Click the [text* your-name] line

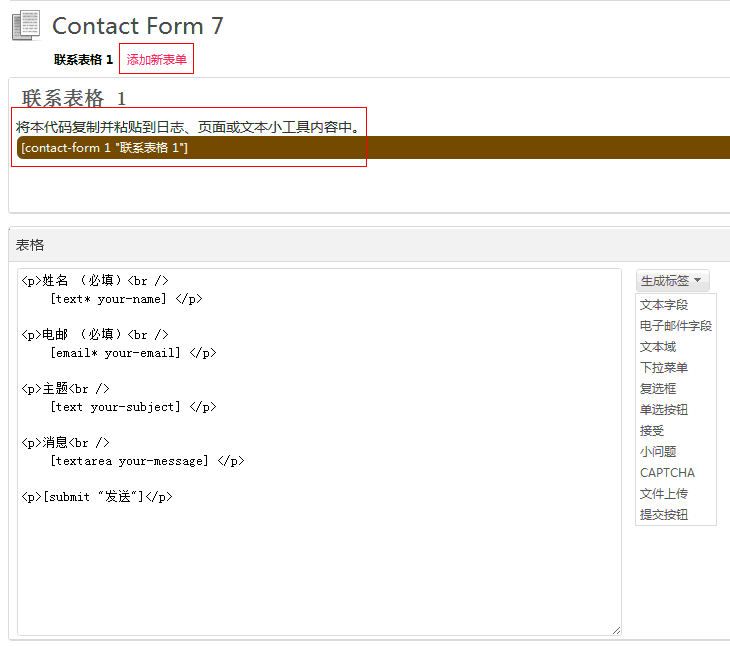tap(126, 299)
